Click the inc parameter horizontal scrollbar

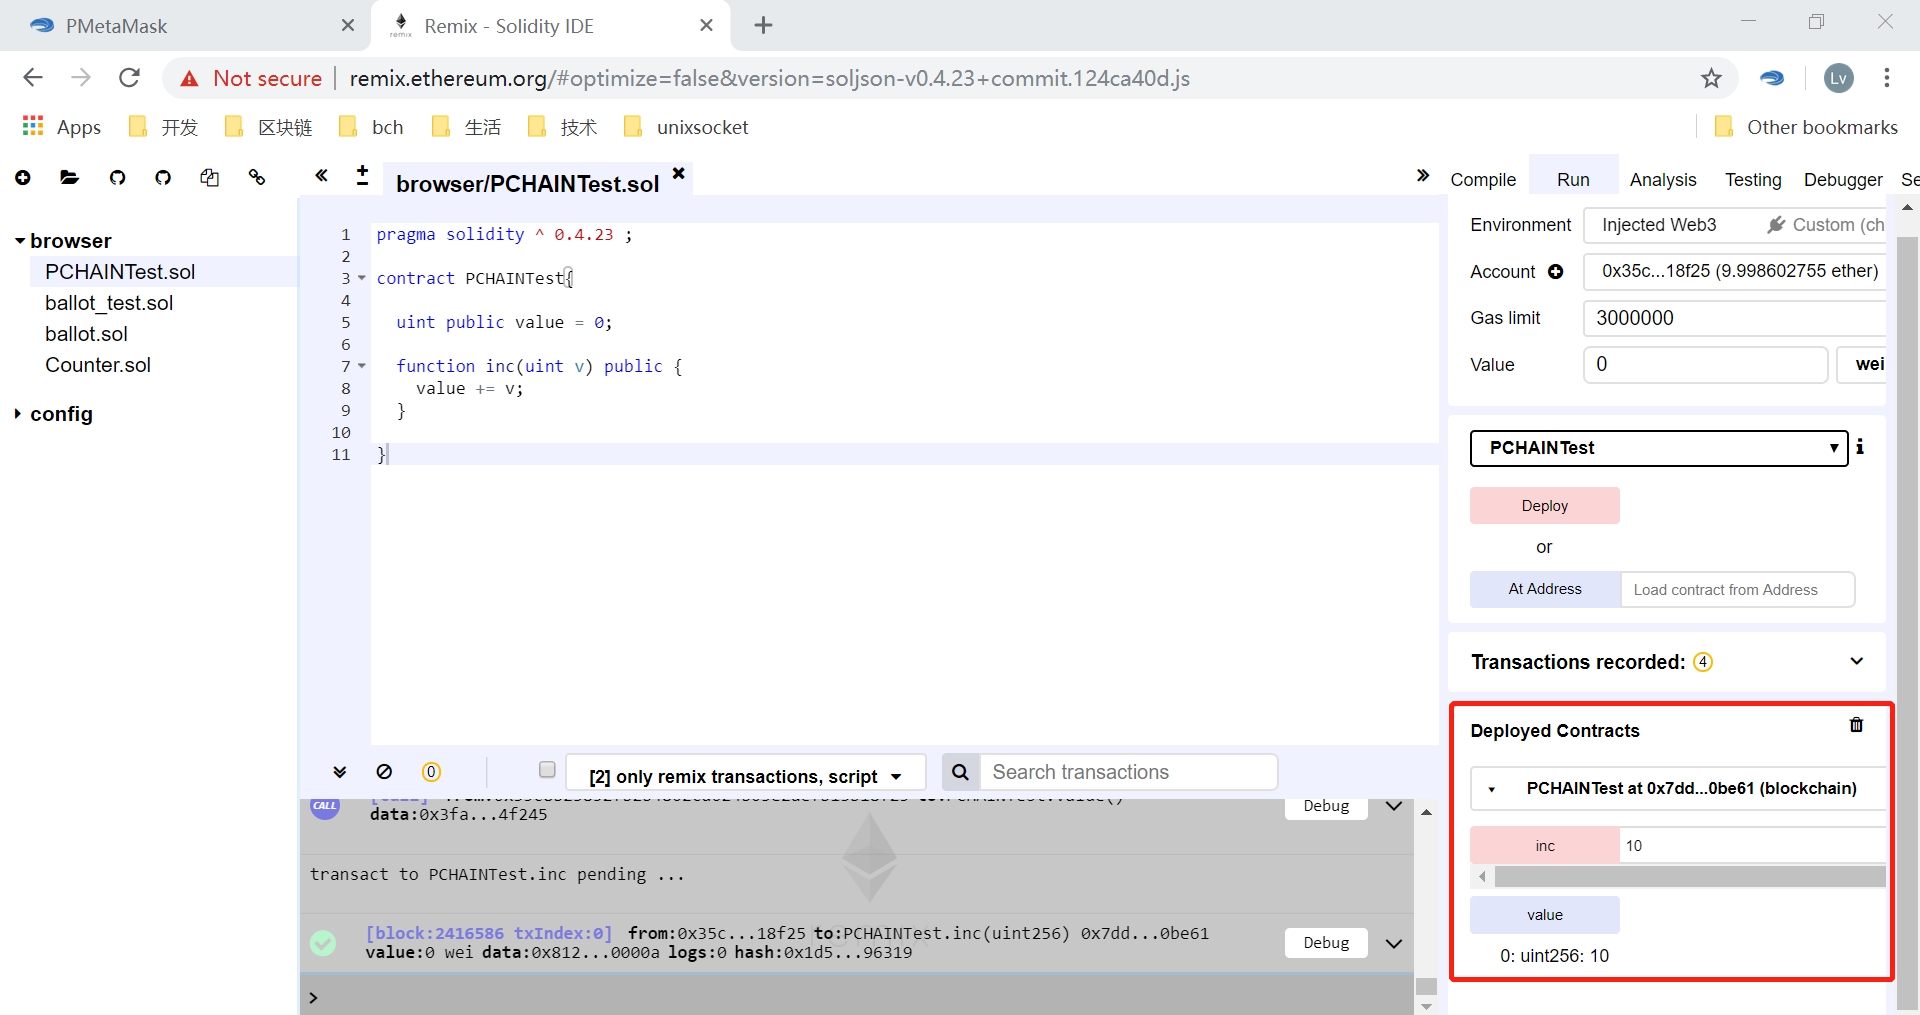(1688, 877)
